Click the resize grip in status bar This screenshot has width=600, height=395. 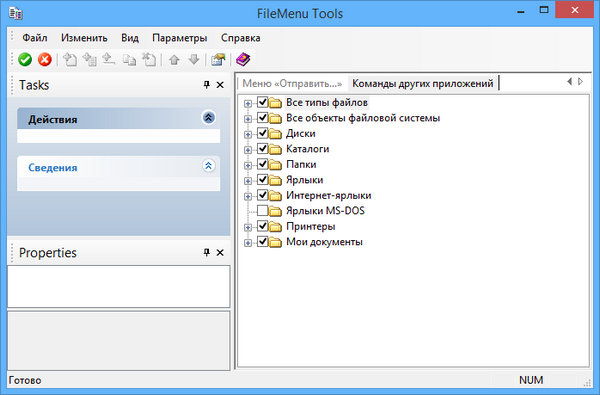(587, 382)
